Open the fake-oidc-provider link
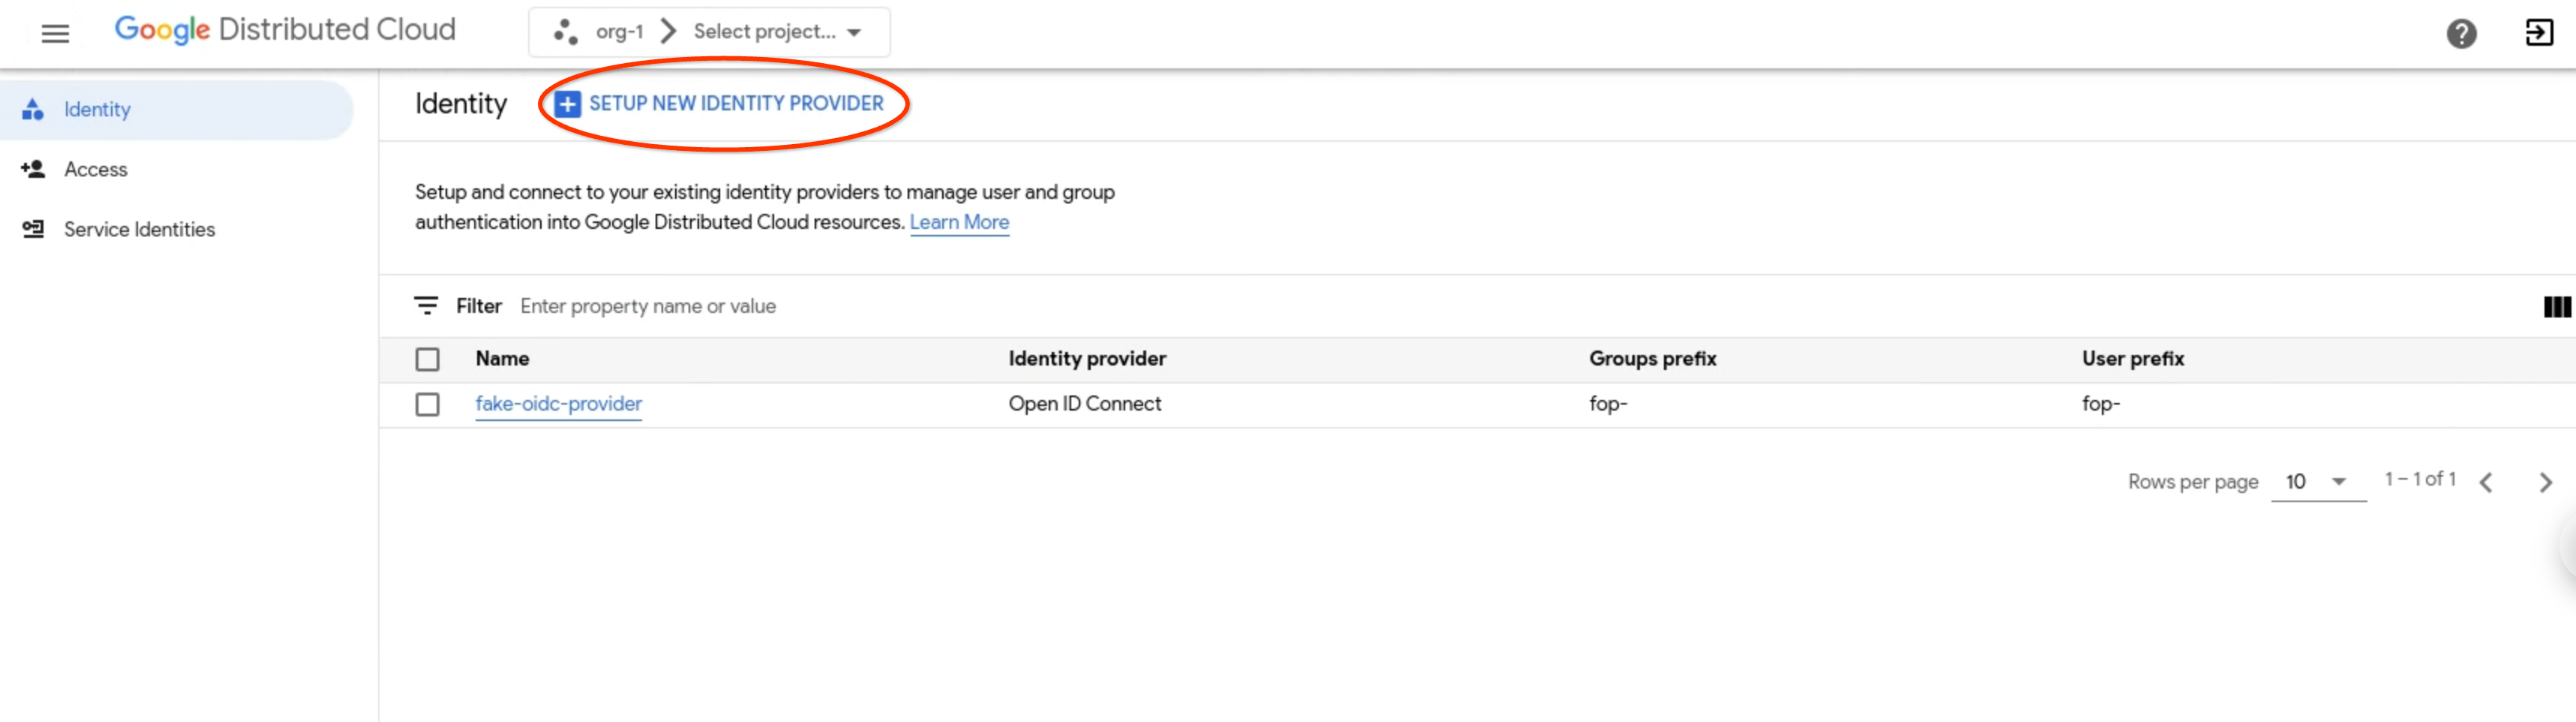 (558, 404)
